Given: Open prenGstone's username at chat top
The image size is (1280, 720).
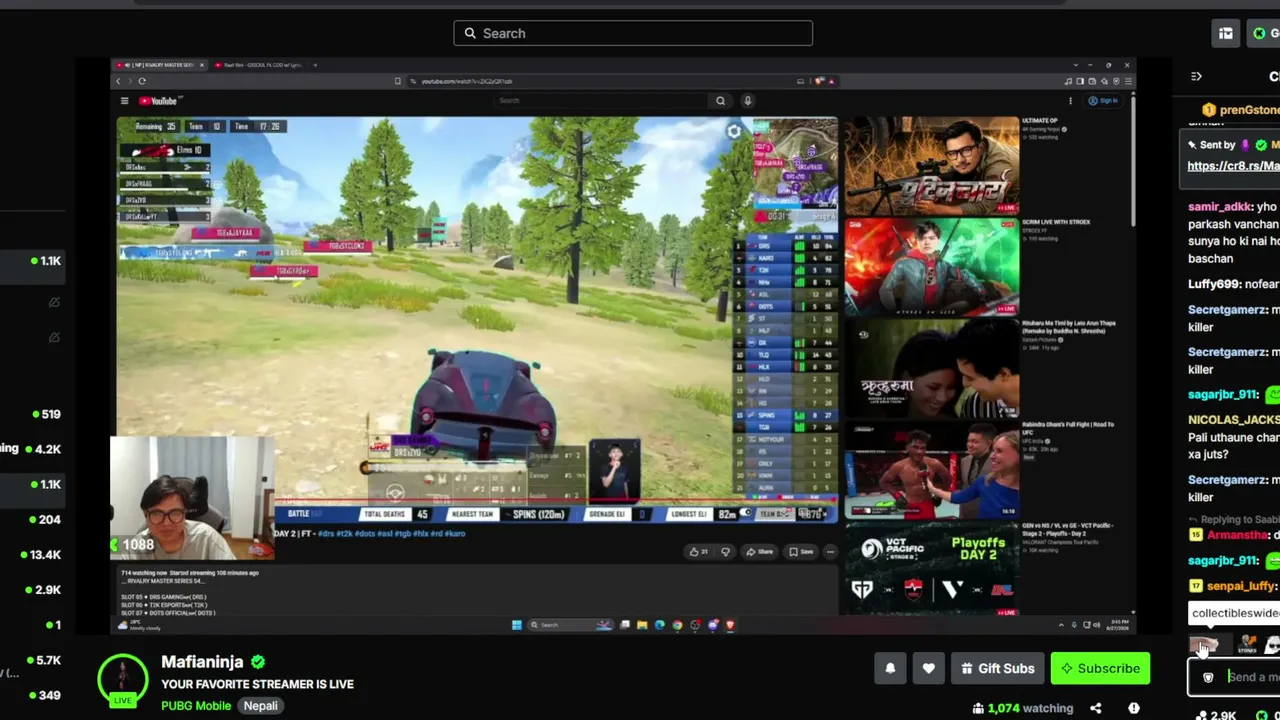Looking at the screenshot, I should tap(1249, 110).
